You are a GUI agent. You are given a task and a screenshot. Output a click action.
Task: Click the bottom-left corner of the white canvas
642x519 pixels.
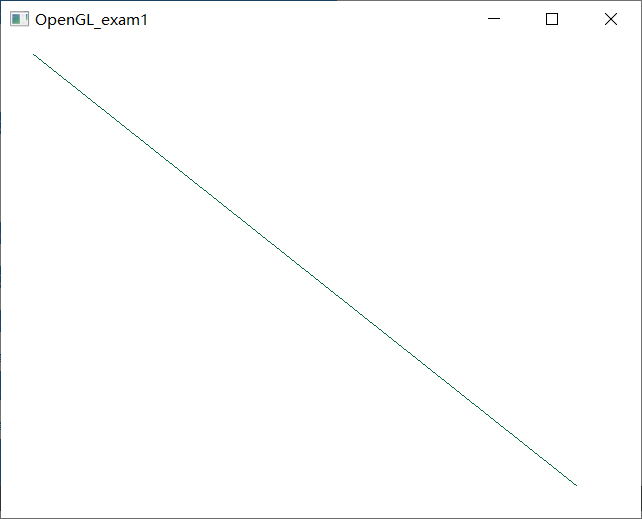2,517
